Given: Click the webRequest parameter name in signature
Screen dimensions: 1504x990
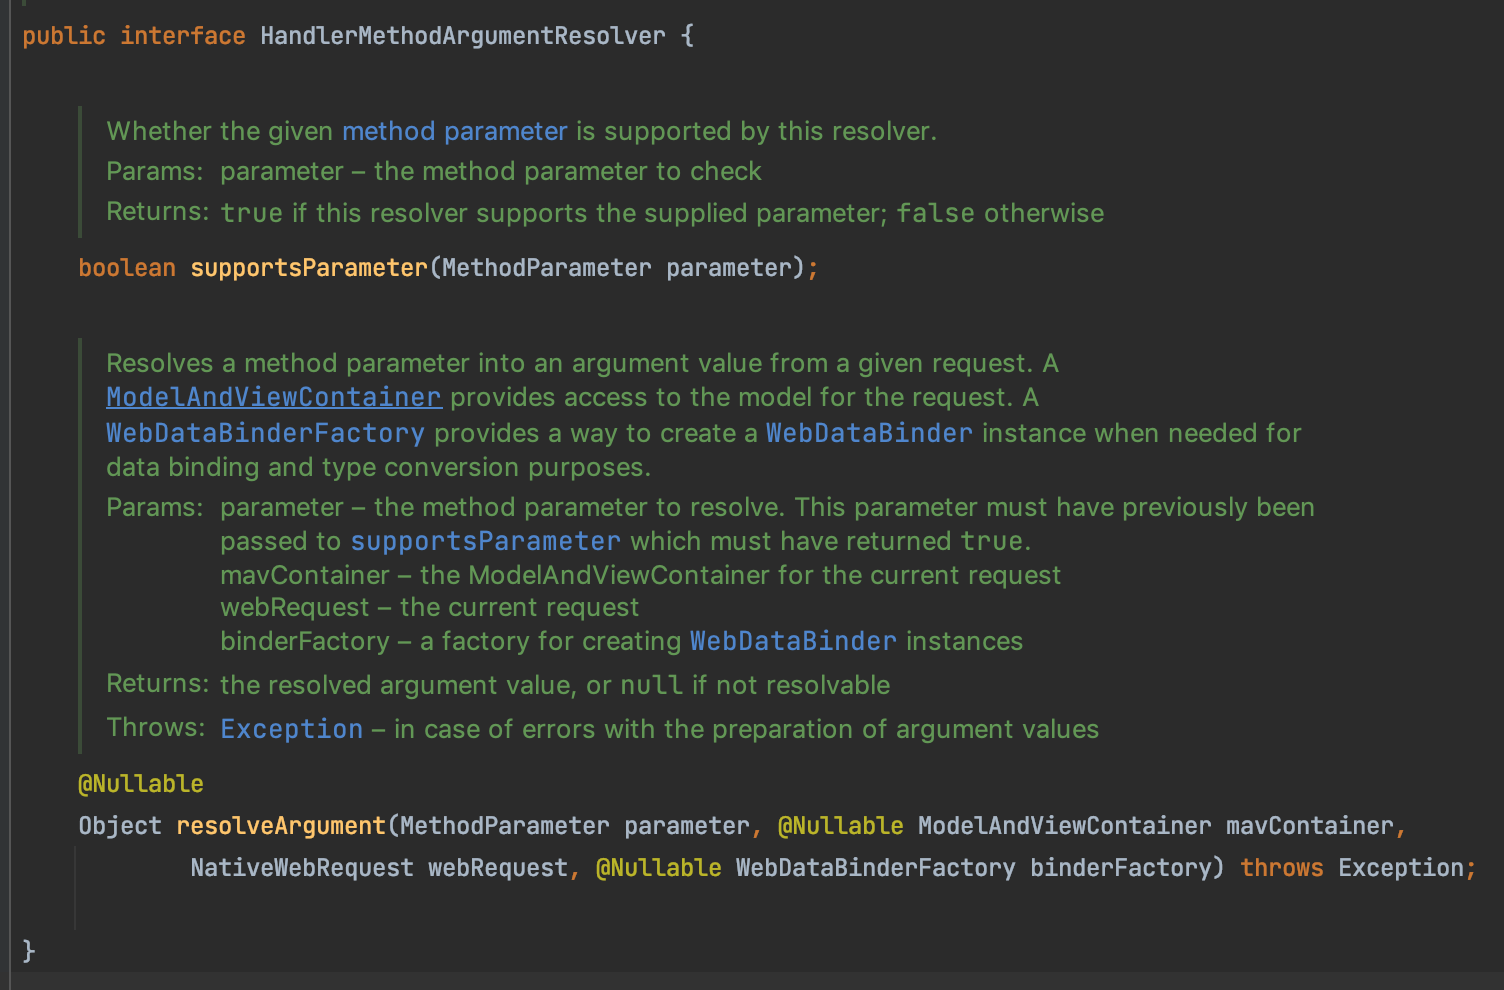Looking at the screenshot, I should point(498,868).
